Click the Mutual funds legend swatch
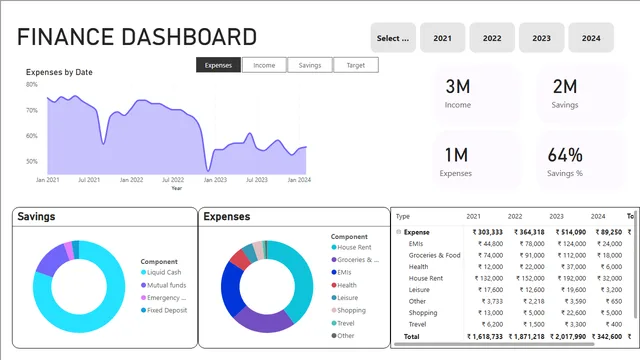Image resolution: width=640 pixels, height=360 pixels. click(143, 285)
